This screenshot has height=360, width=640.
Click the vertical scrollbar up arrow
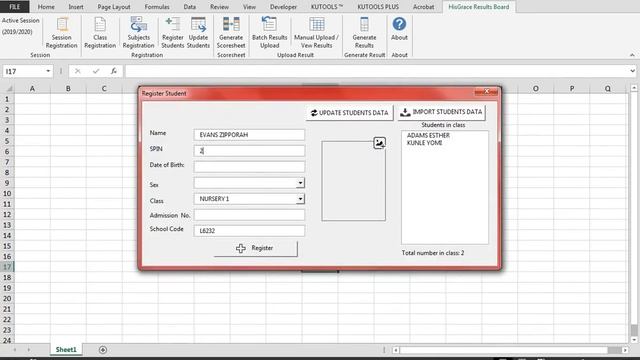(634, 88)
